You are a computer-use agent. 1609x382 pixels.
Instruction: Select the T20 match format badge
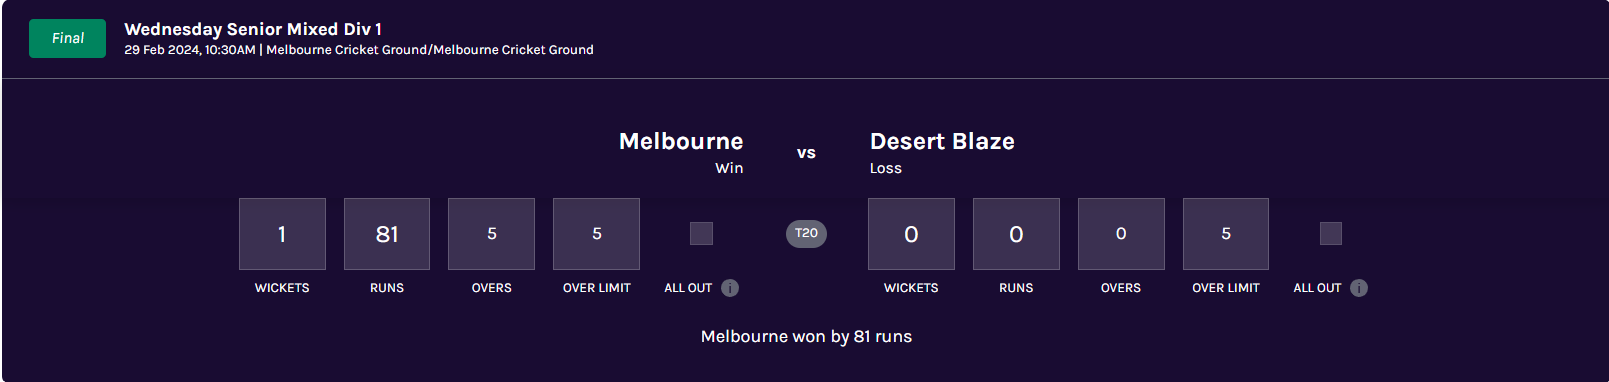pos(806,233)
